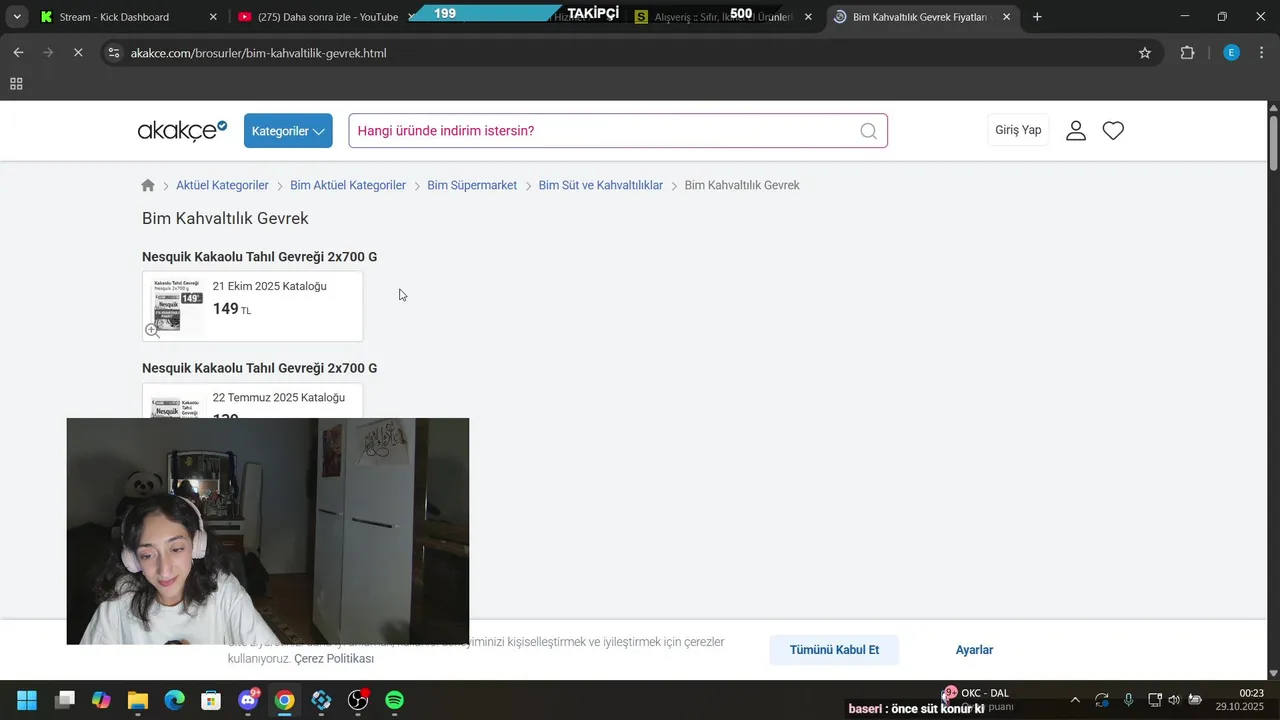The image size is (1280, 720).
Task: Open OBS Studio from the taskbar
Action: click(358, 700)
